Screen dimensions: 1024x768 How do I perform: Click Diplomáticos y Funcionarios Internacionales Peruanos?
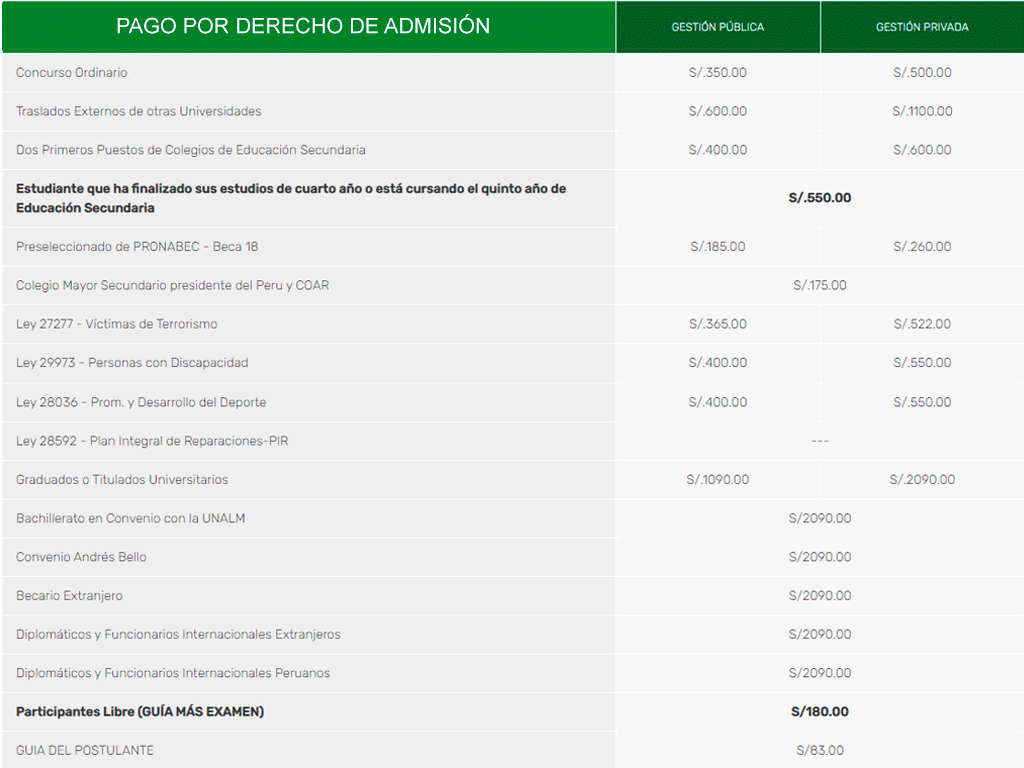(x=173, y=673)
